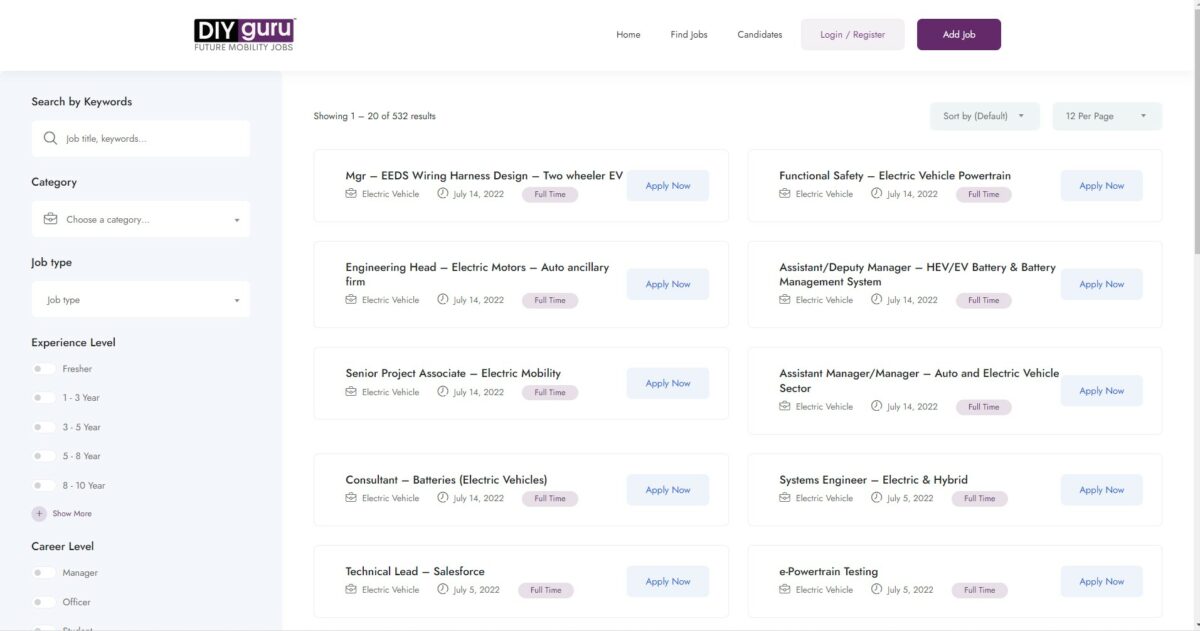Apply Now for Functional Safety job
Screen dimensions: 1200x631
(1102, 186)
